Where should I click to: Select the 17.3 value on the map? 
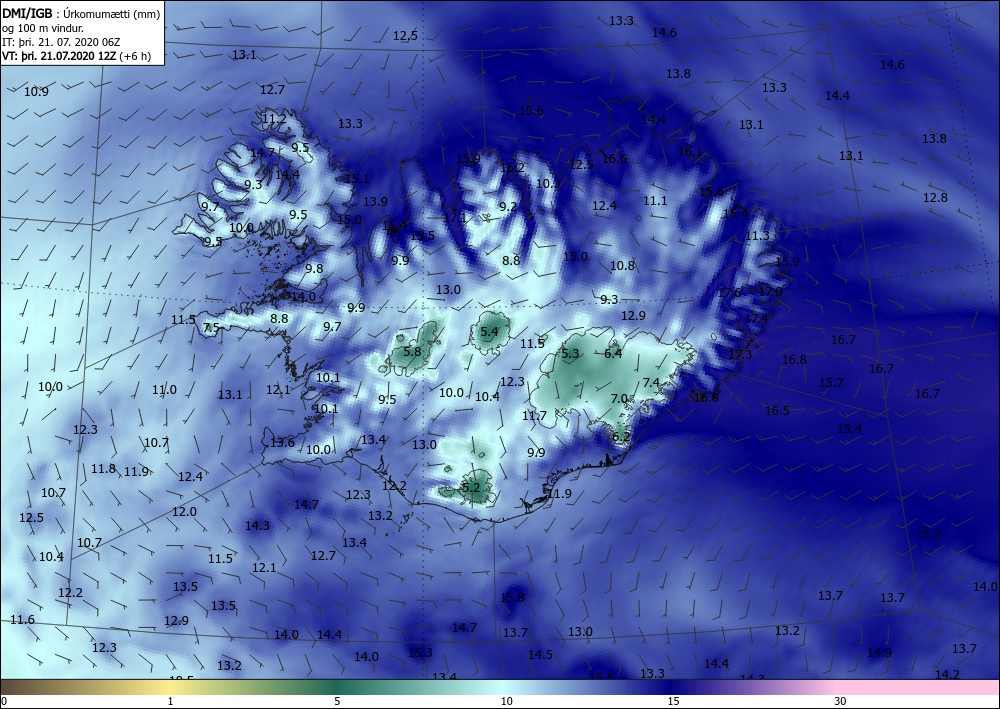tap(740, 354)
